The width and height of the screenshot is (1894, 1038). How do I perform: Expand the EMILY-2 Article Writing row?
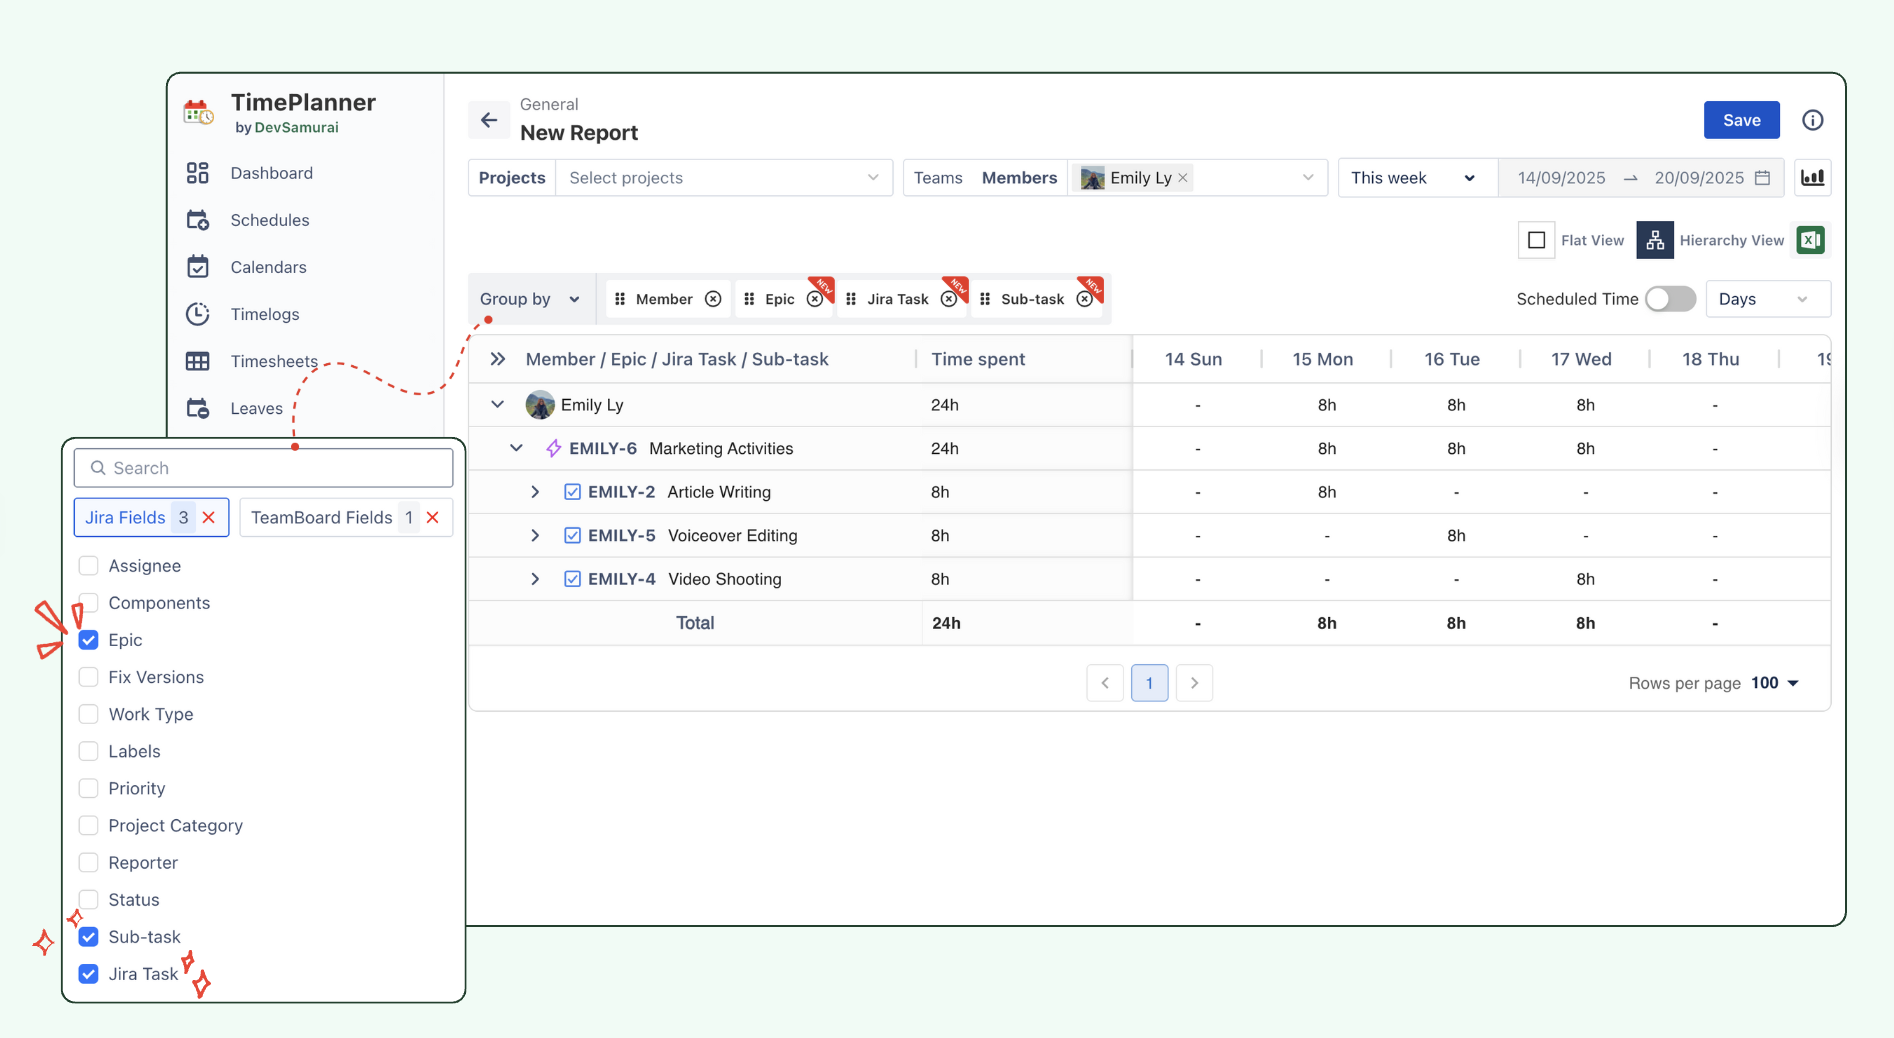tap(535, 492)
